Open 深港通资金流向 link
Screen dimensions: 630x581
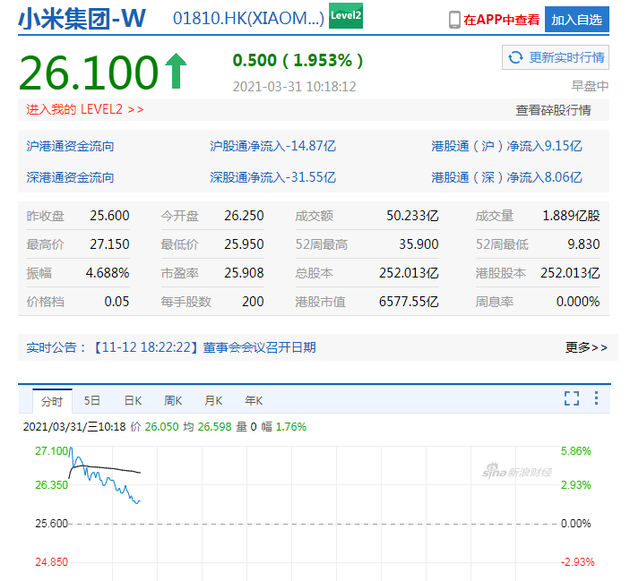coord(70,177)
